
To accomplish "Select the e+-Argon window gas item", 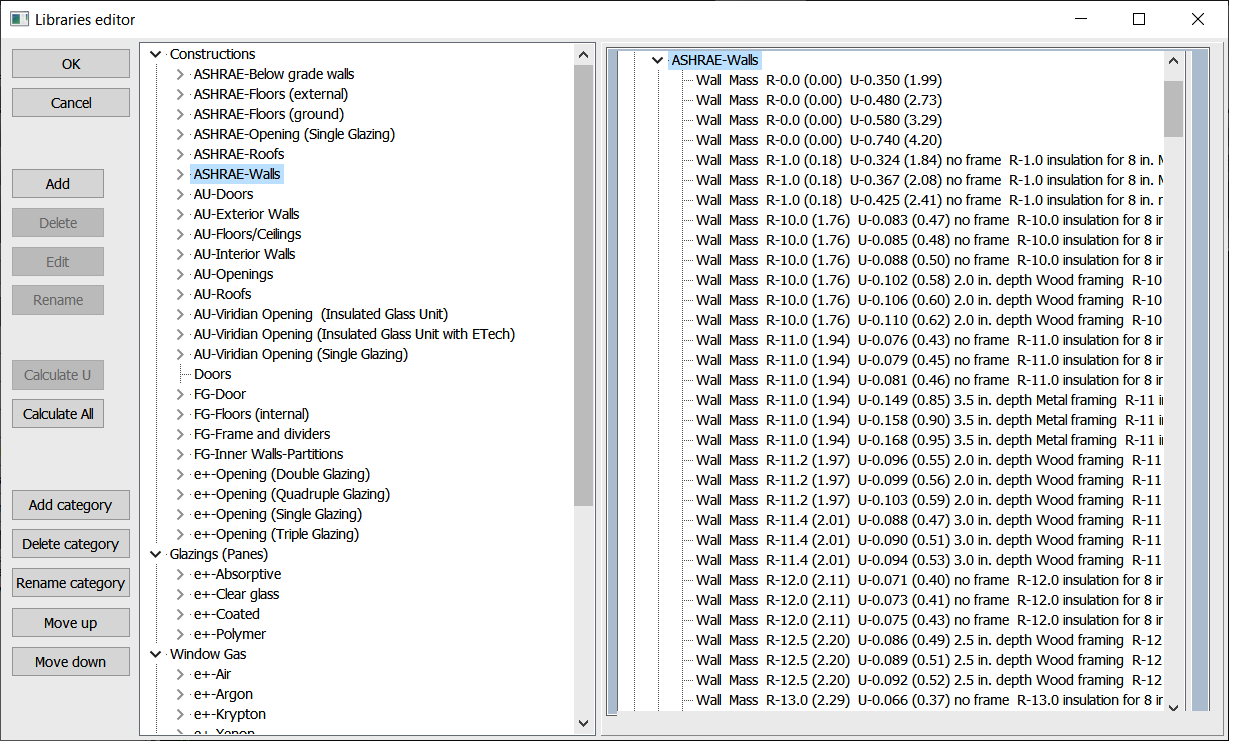I will pyautogui.click(x=222, y=694).
